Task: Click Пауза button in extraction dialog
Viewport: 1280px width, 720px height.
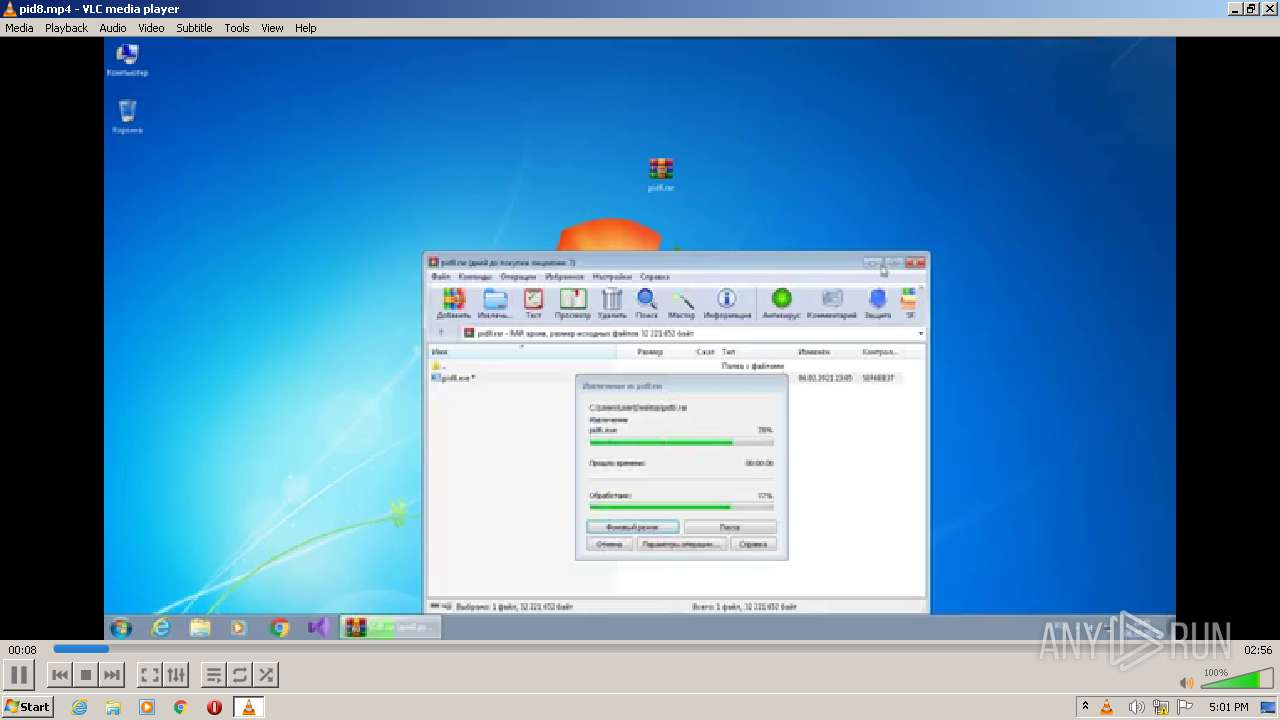Action: coord(730,527)
